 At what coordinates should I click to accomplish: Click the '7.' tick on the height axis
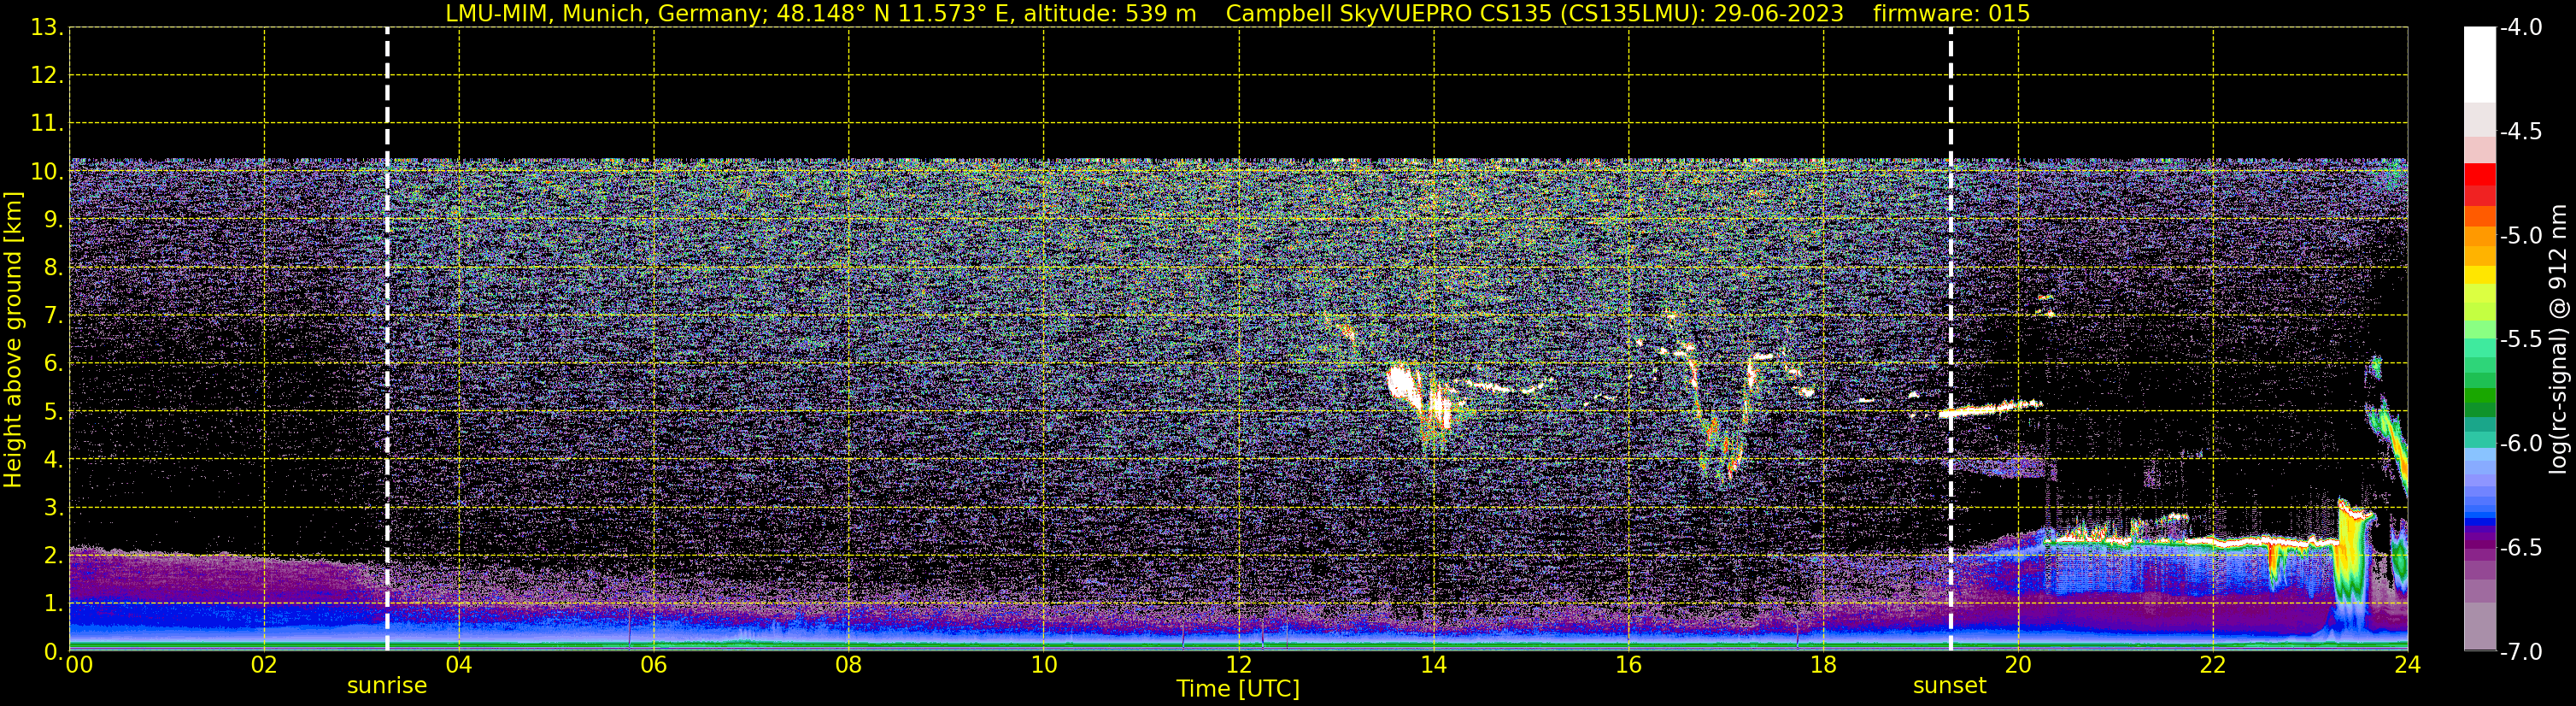[54, 315]
